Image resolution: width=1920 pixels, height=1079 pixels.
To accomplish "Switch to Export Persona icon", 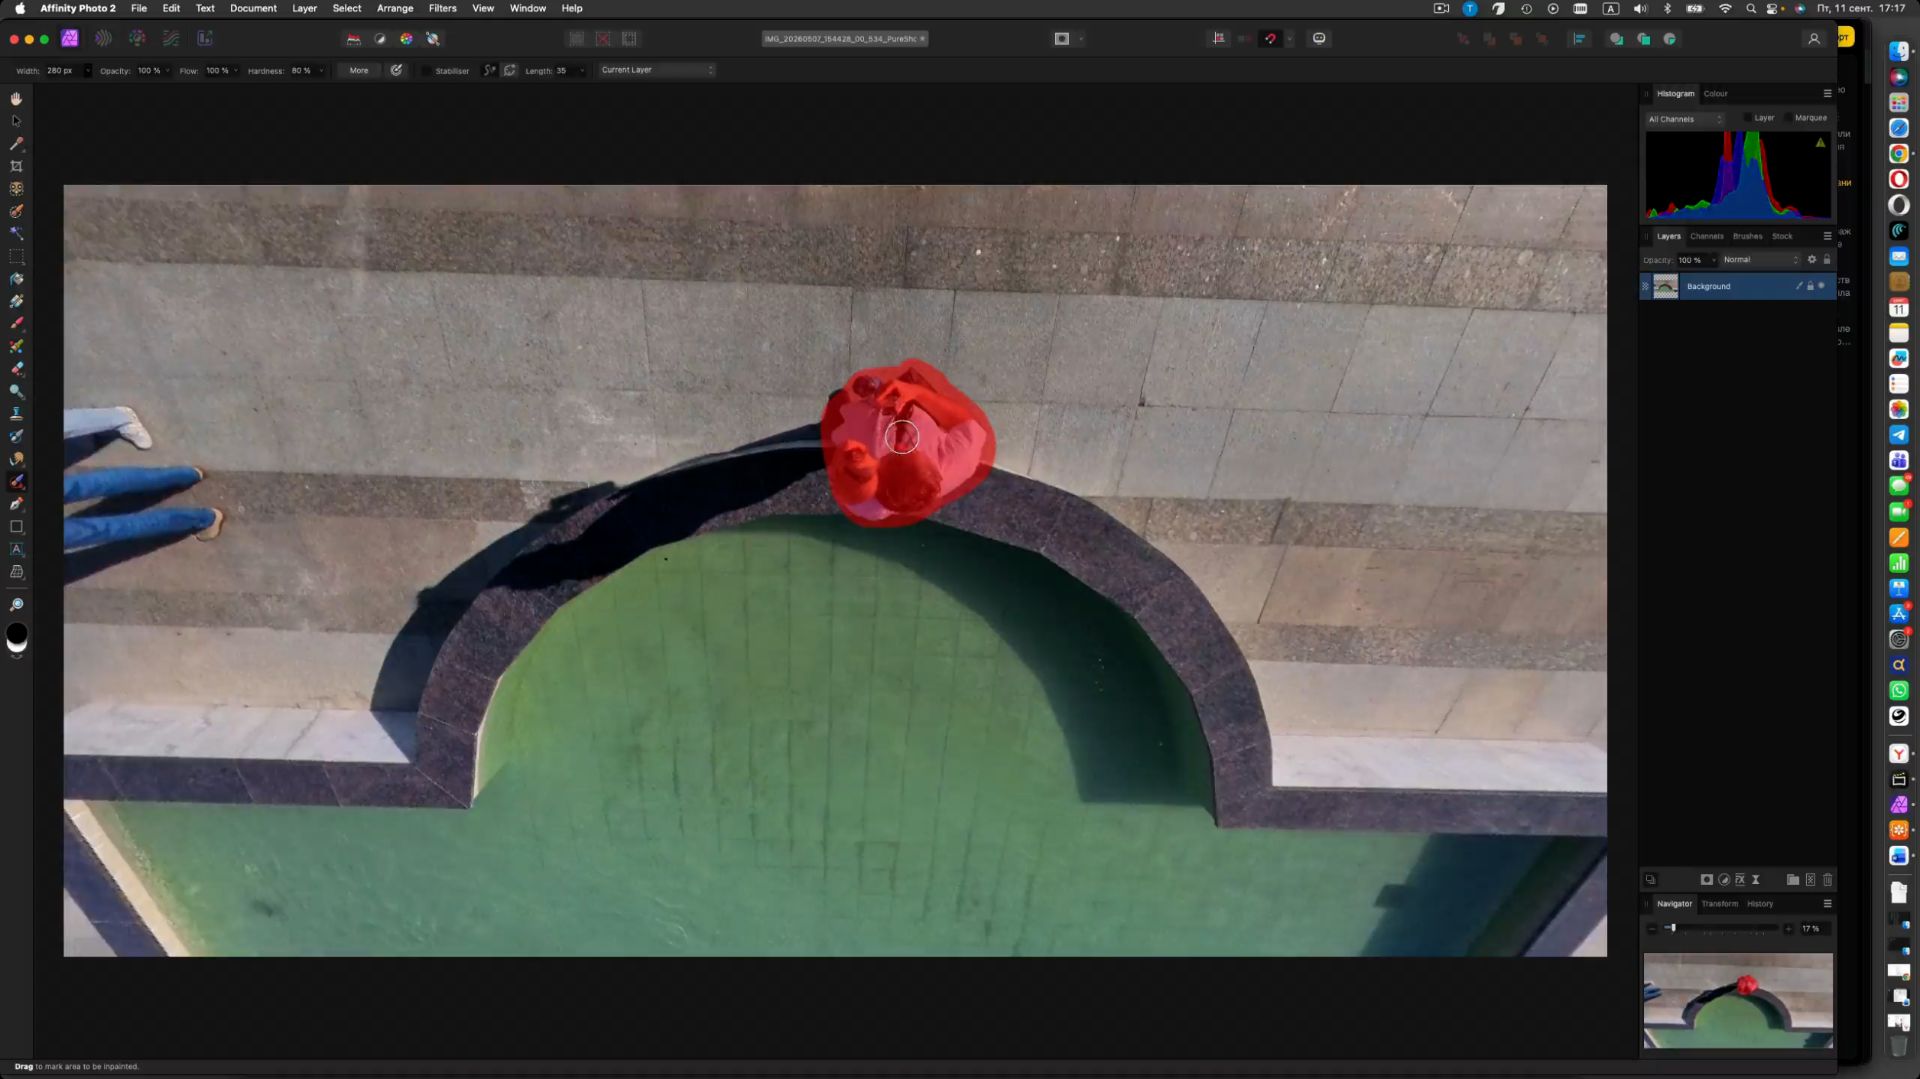I will pyautogui.click(x=205, y=39).
